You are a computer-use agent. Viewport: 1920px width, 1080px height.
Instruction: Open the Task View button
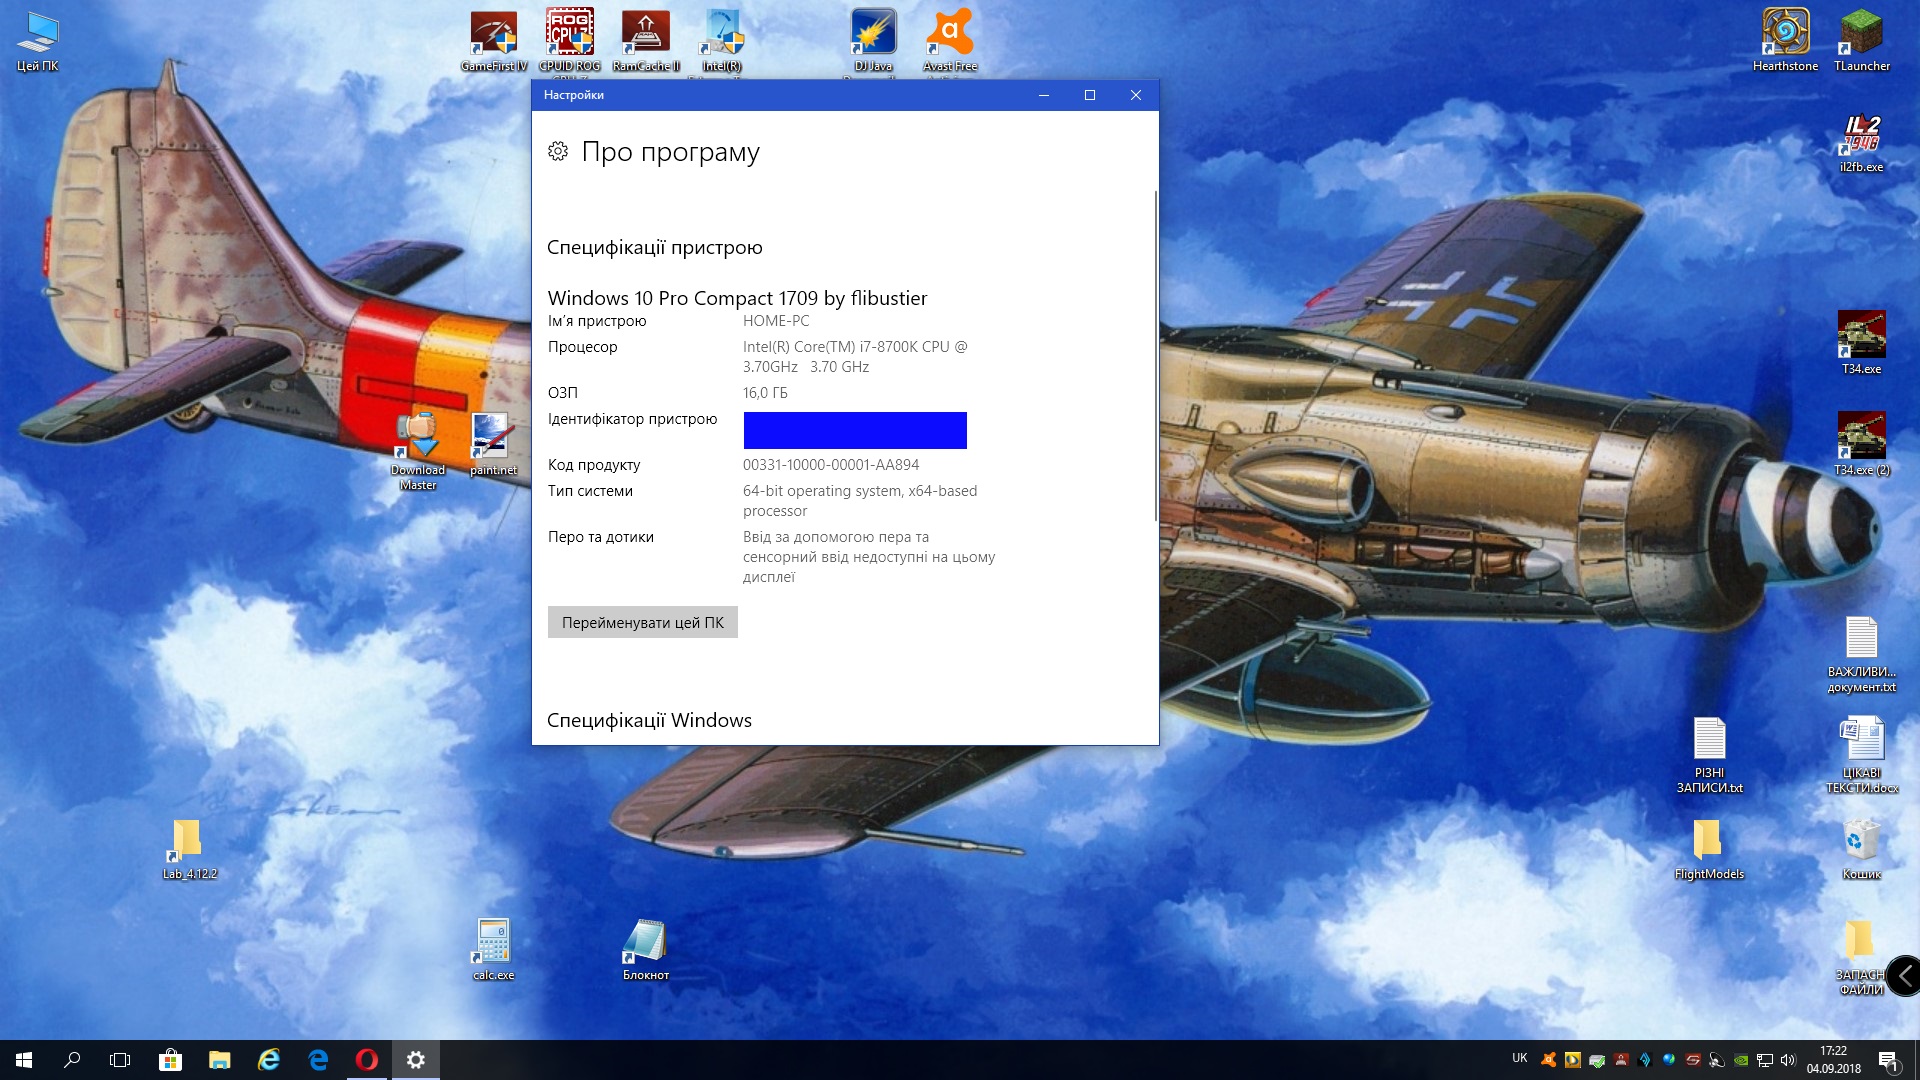(120, 1060)
